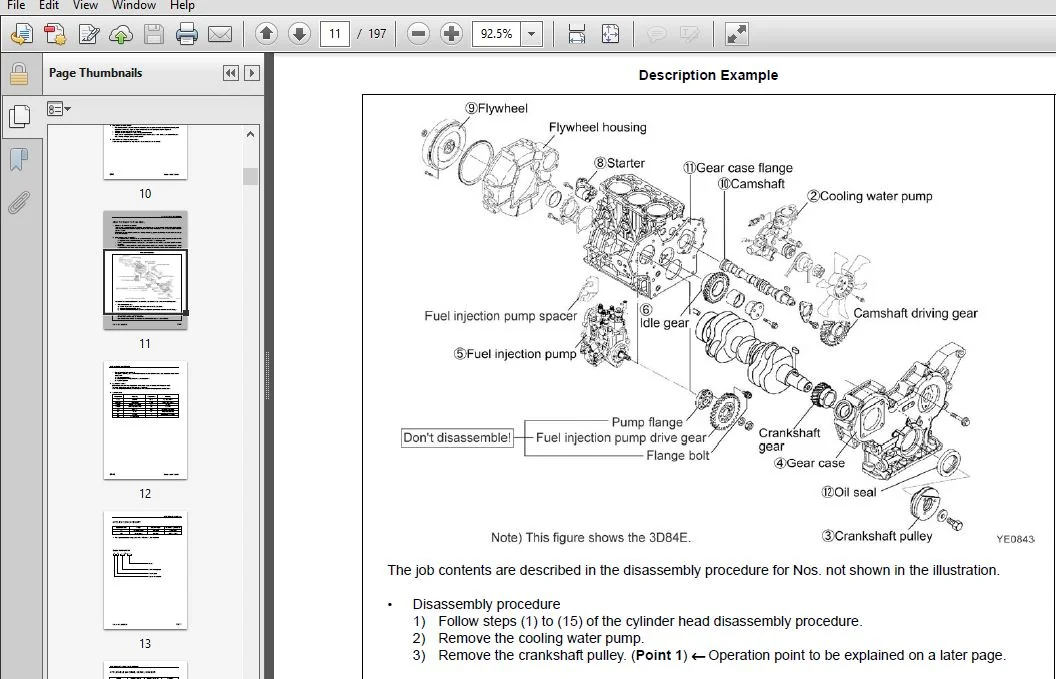Screen dimensions: 1056x679
Task: Click the 92.5% zoom value field
Action: (x=497, y=34)
